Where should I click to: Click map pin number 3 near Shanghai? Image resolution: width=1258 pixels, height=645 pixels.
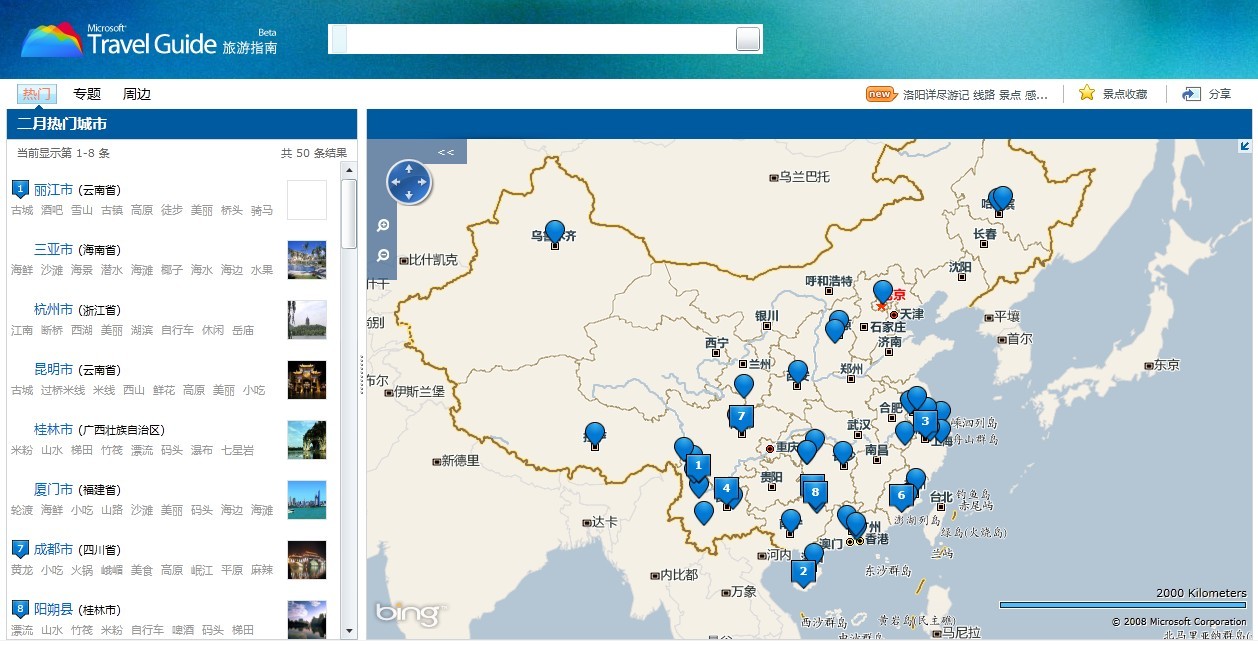click(925, 421)
